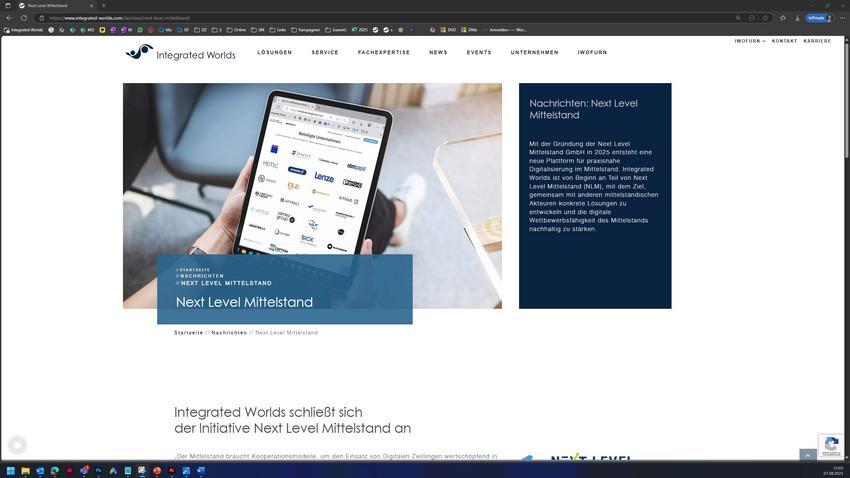Open browser settings three-dot menu
Viewport: 850px width, 478px height.
point(842,18)
